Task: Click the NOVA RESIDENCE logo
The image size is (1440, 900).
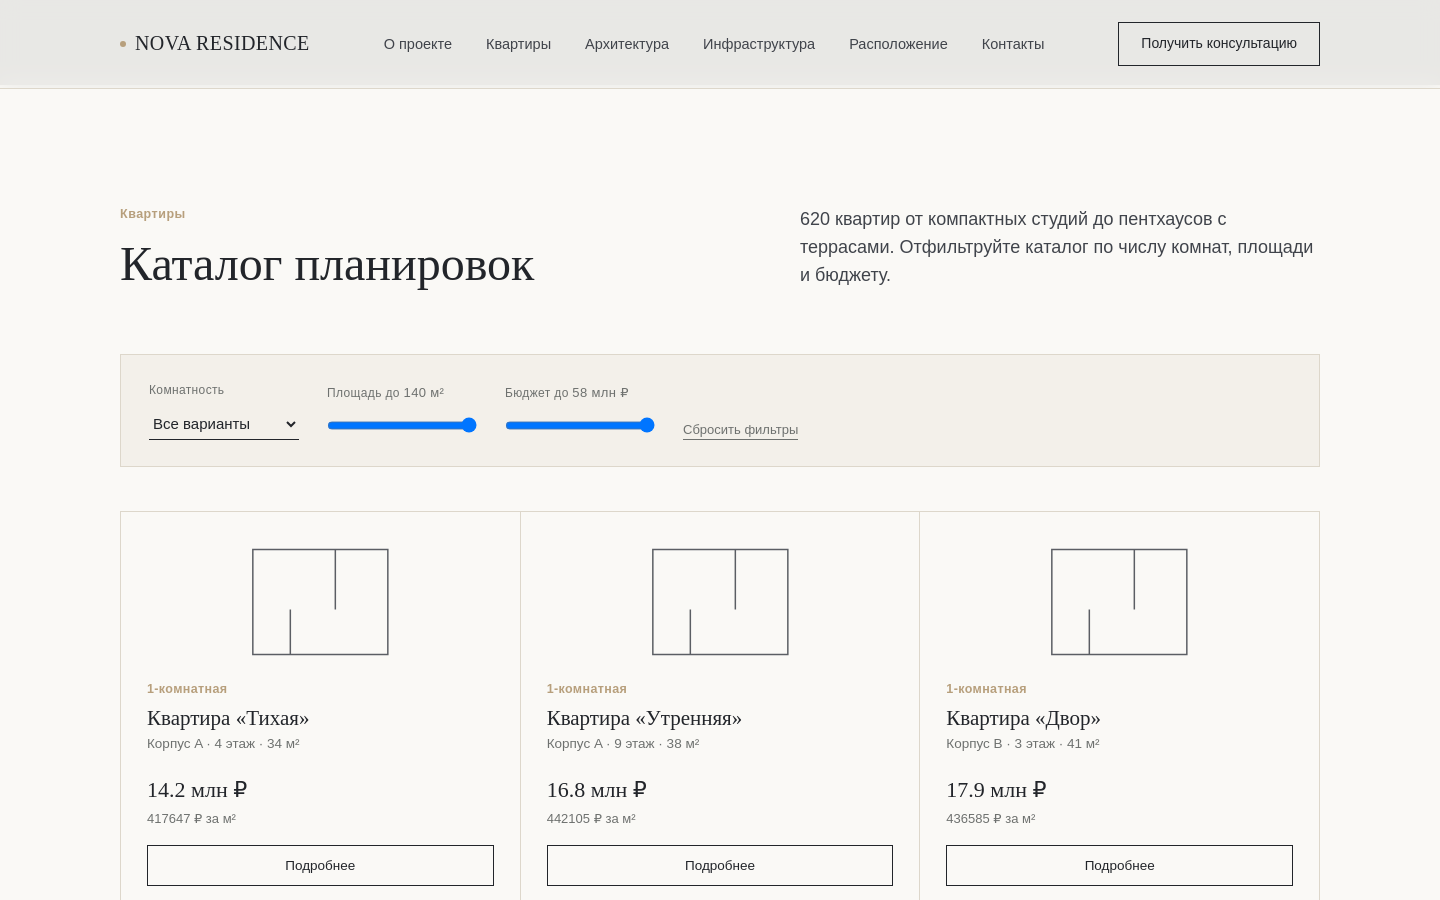Action: [214, 44]
